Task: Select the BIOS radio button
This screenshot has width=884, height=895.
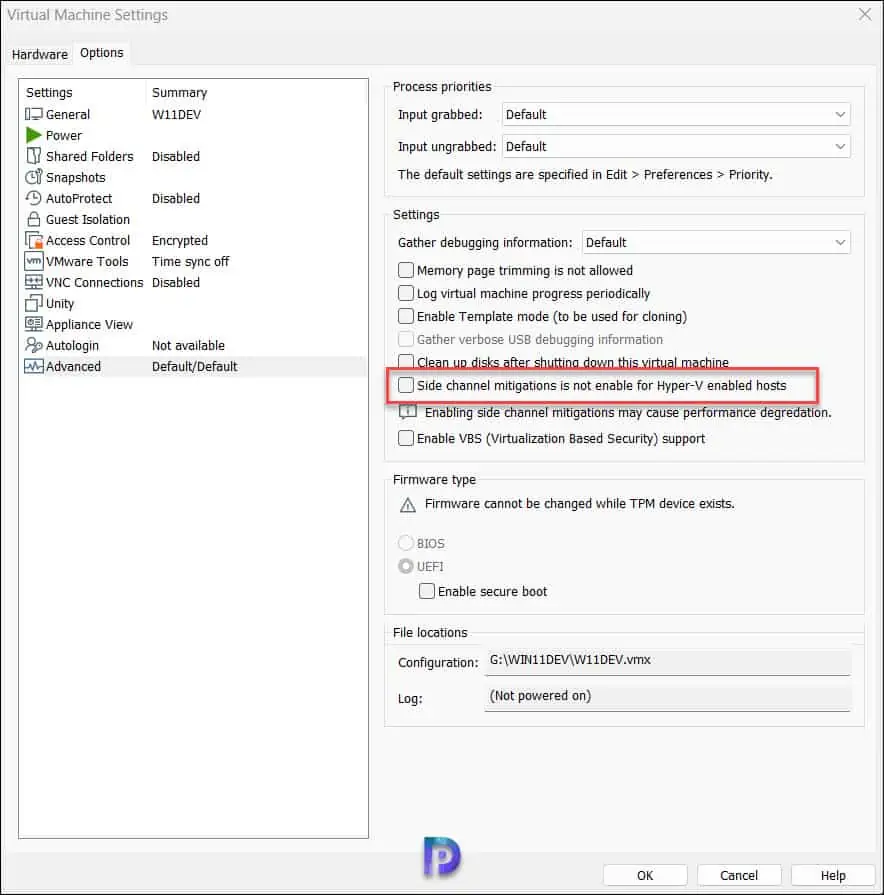Action: coord(406,543)
